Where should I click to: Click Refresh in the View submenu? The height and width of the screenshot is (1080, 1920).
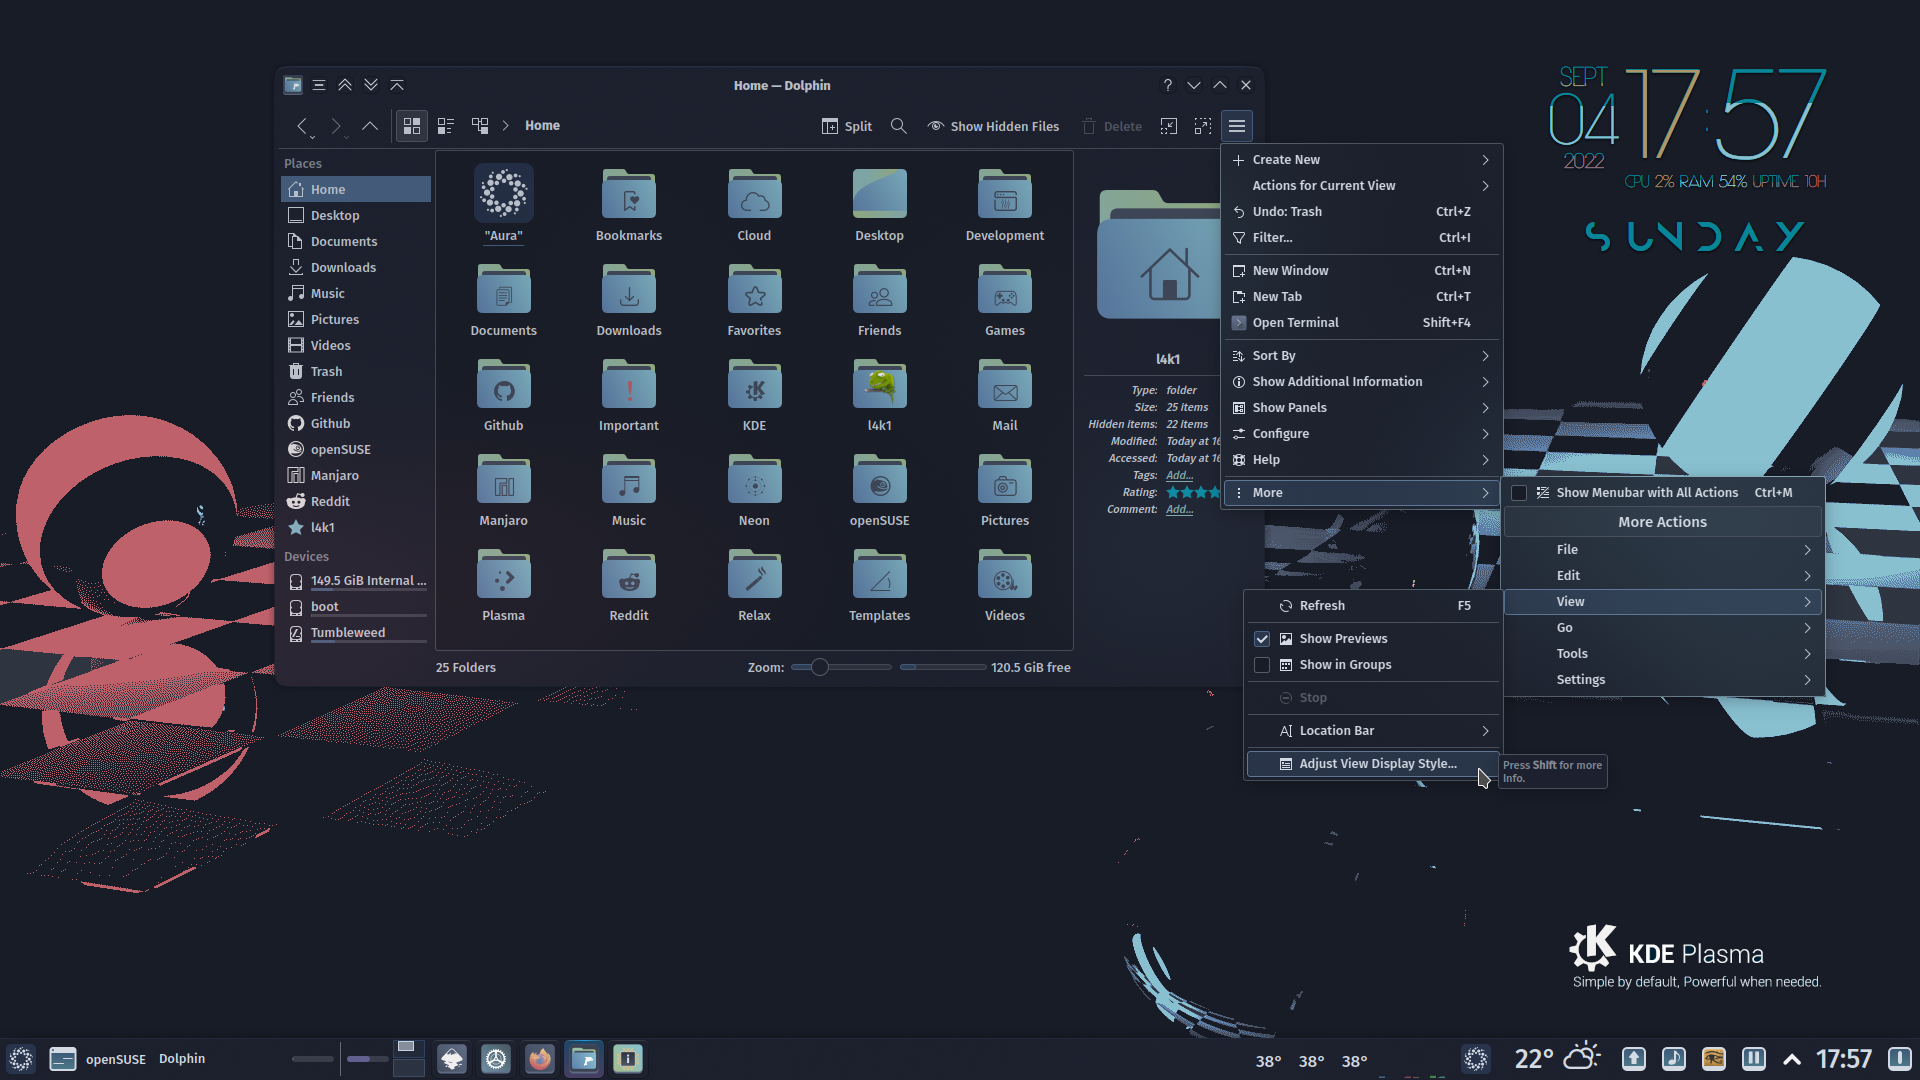point(1373,606)
